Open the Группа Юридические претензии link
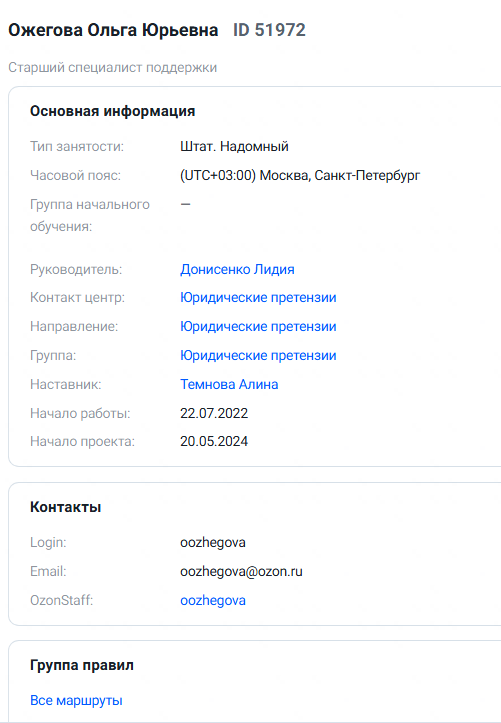 click(x=258, y=356)
